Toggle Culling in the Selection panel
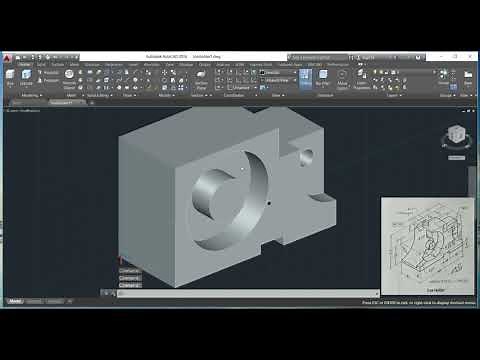The height and width of the screenshot is (360, 480). tap(305, 78)
